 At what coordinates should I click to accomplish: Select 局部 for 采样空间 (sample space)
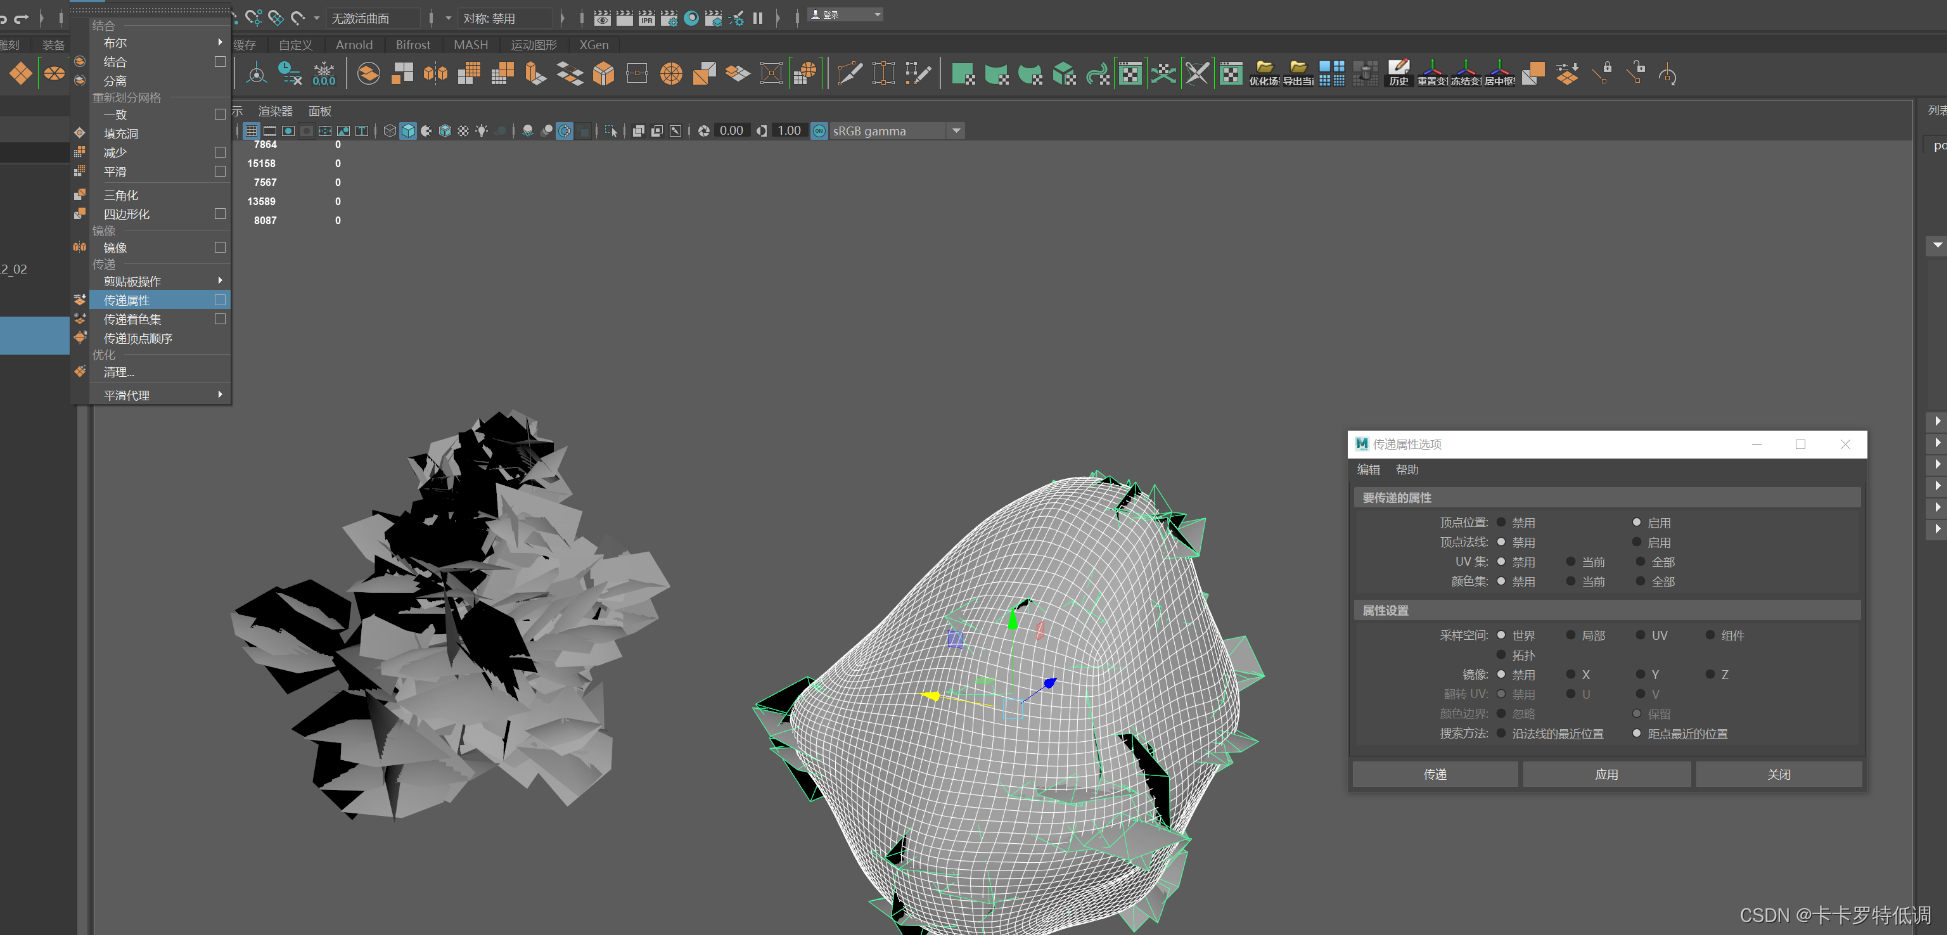[x=1571, y=635]
